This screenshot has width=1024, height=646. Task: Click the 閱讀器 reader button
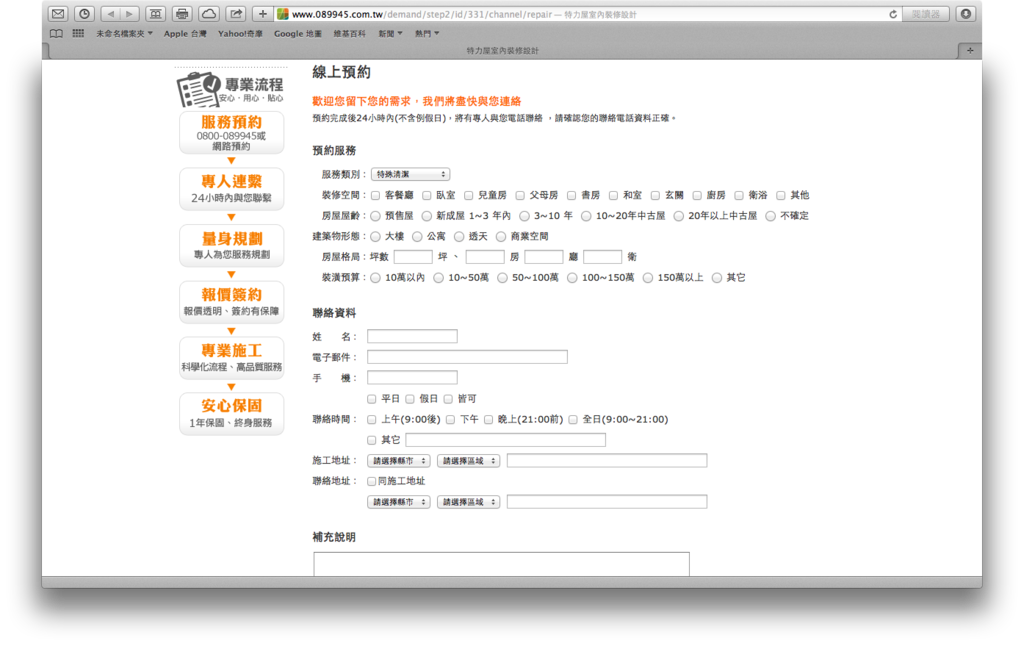pos(925,14)
